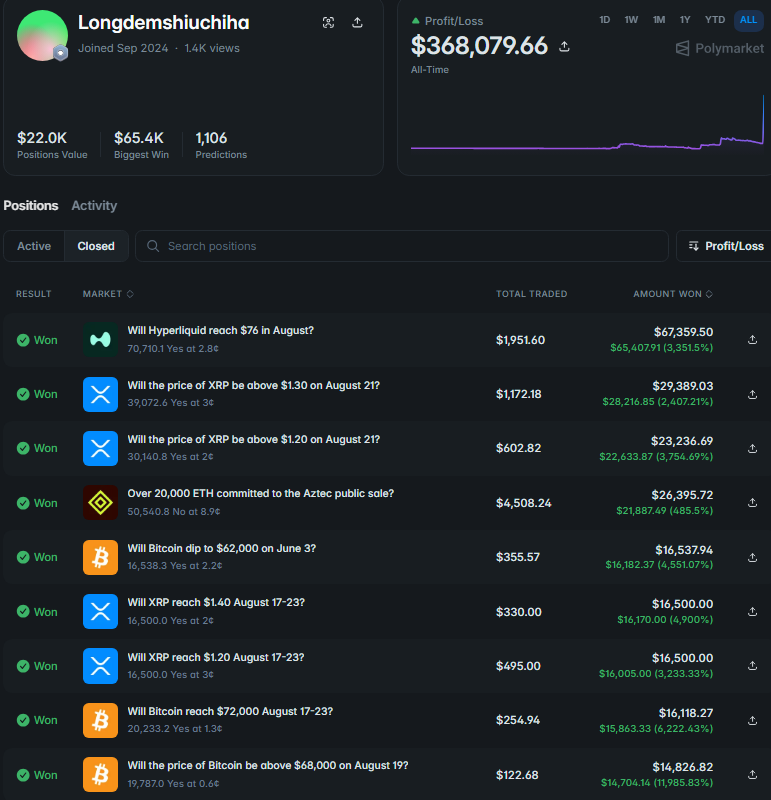
Task: Click the $368,079.66 profit/loss value
Action: tap(479, 46)
